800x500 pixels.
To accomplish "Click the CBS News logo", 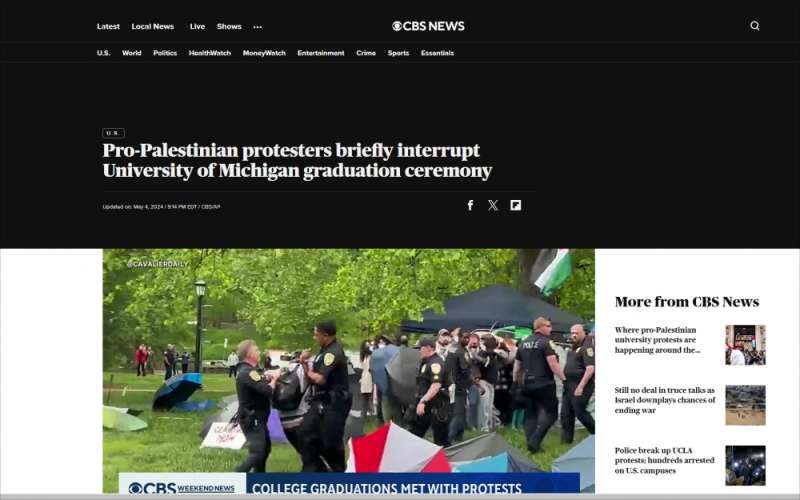I will 428,26.
